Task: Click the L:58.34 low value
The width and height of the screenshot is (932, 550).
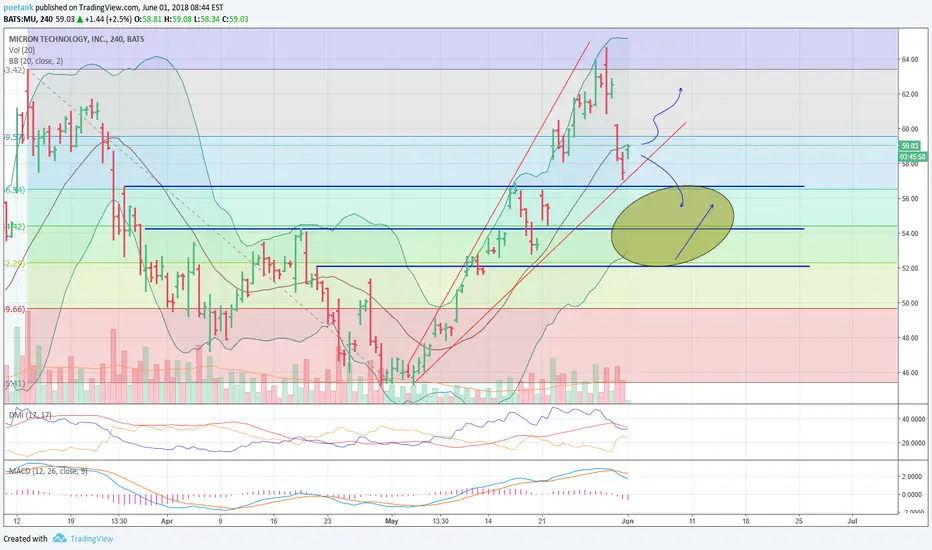Action: point(206,19)
